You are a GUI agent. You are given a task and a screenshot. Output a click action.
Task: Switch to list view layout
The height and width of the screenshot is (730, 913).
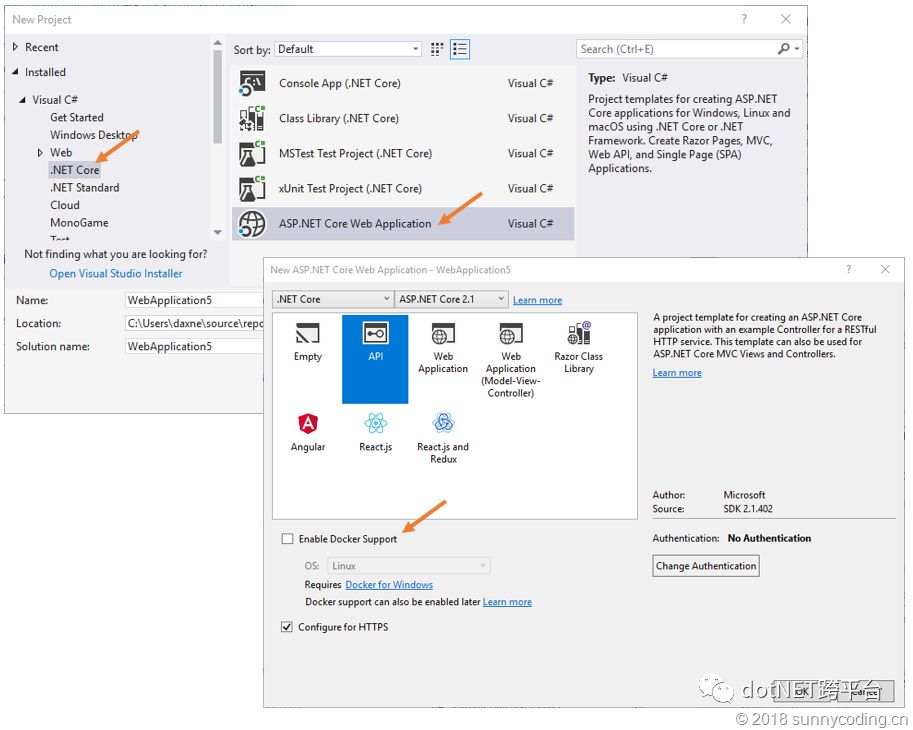460,49
